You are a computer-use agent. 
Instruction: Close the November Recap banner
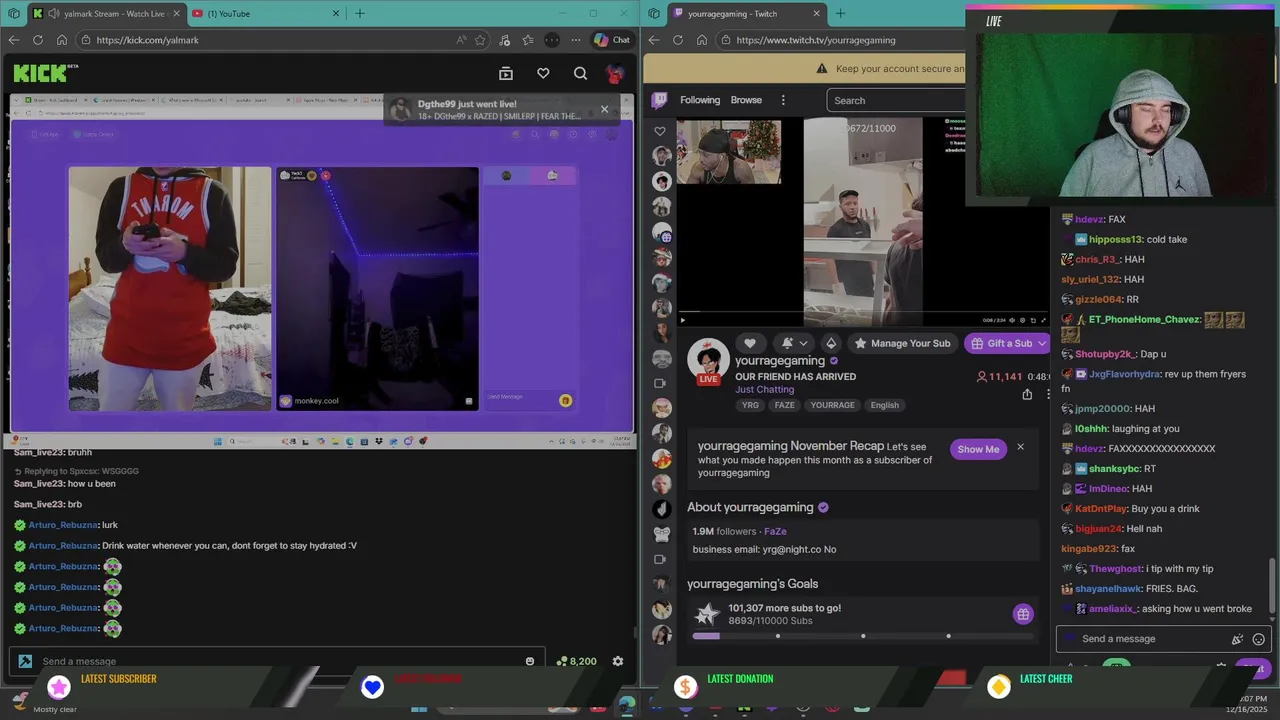pyautogui.click(x=1020, y=447)
